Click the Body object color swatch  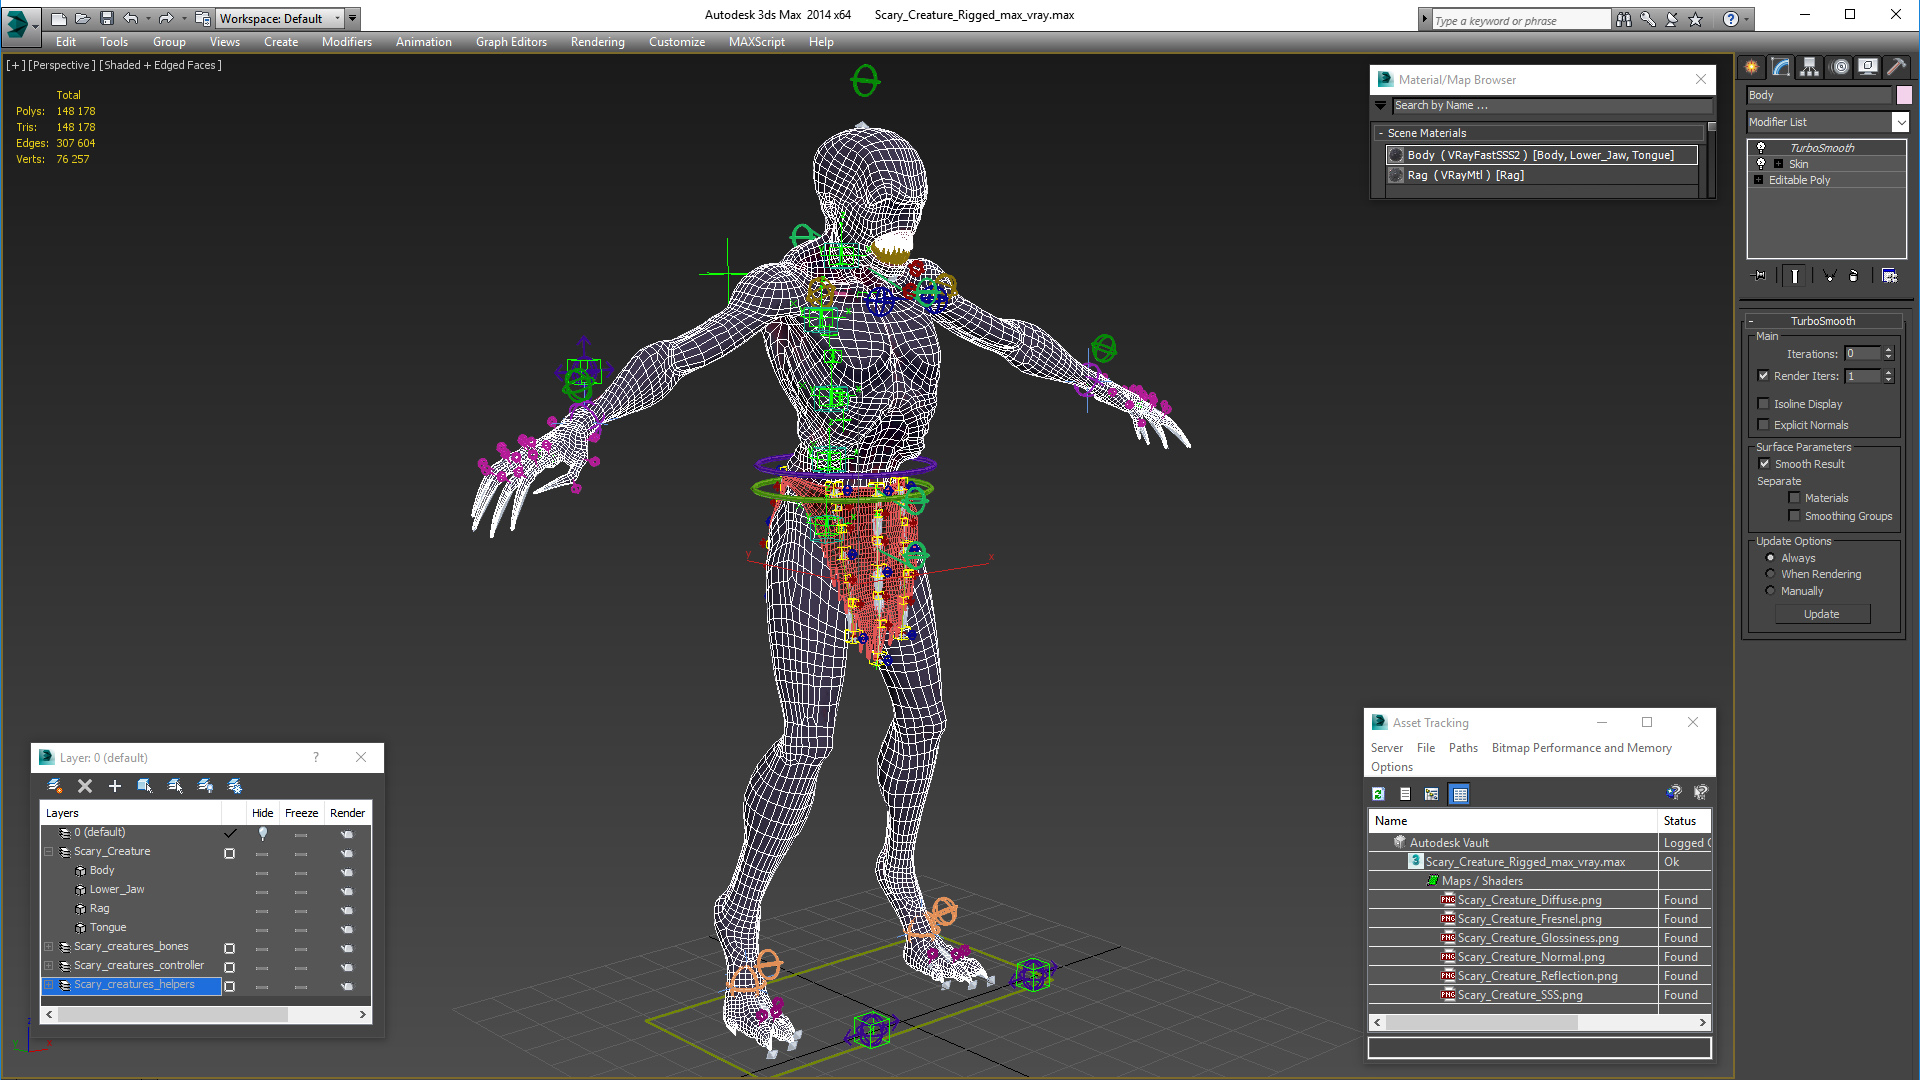(x=1904, y=95)
